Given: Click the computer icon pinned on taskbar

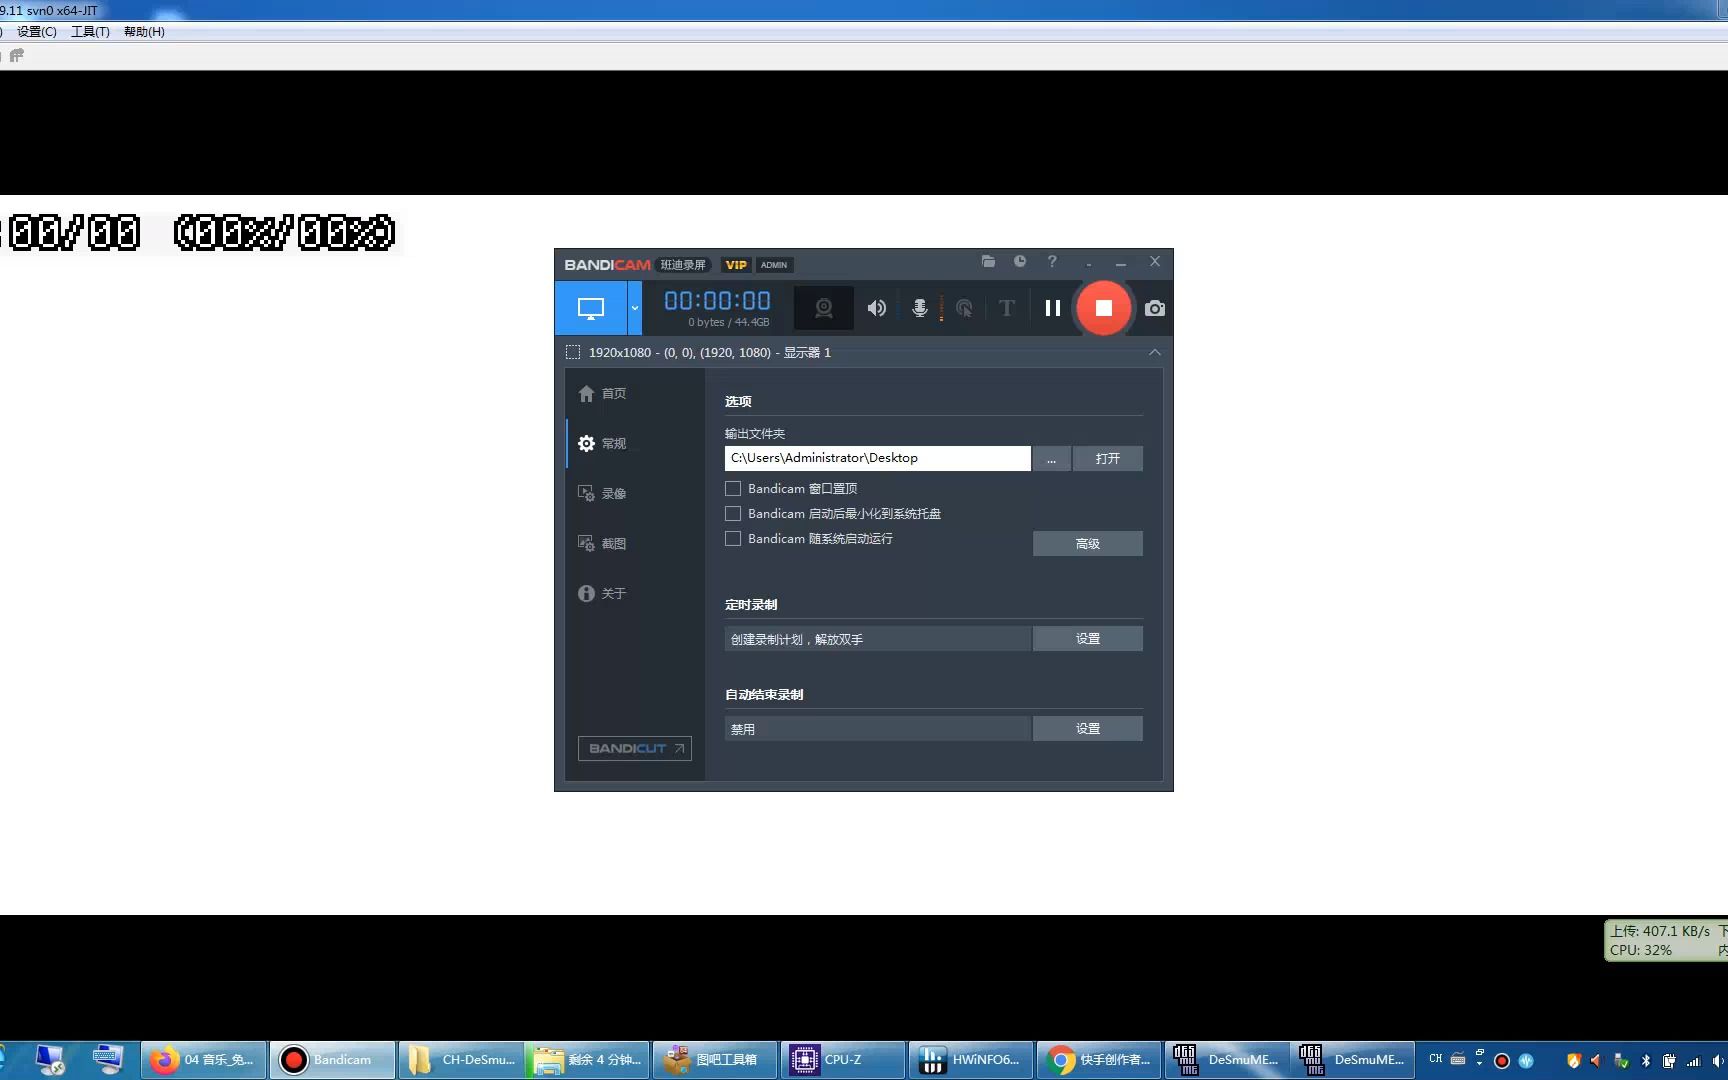Looking at the screenshot, I should (x=50, y=1060).
